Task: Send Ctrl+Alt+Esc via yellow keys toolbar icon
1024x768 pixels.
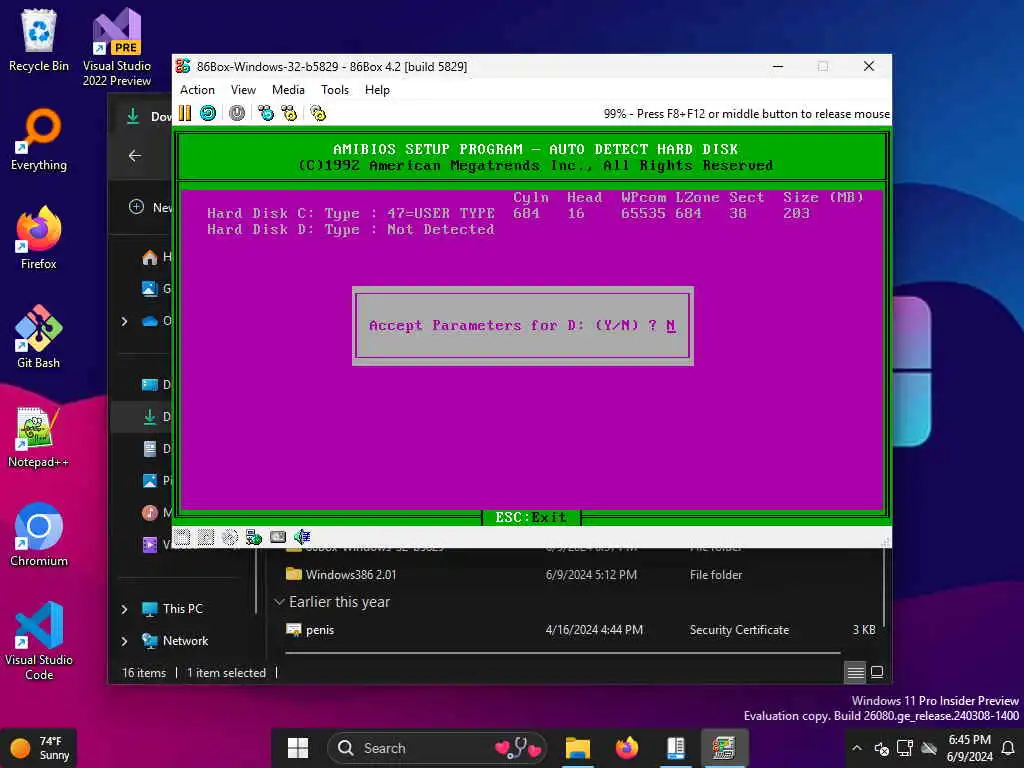Action: click(289, 113)
